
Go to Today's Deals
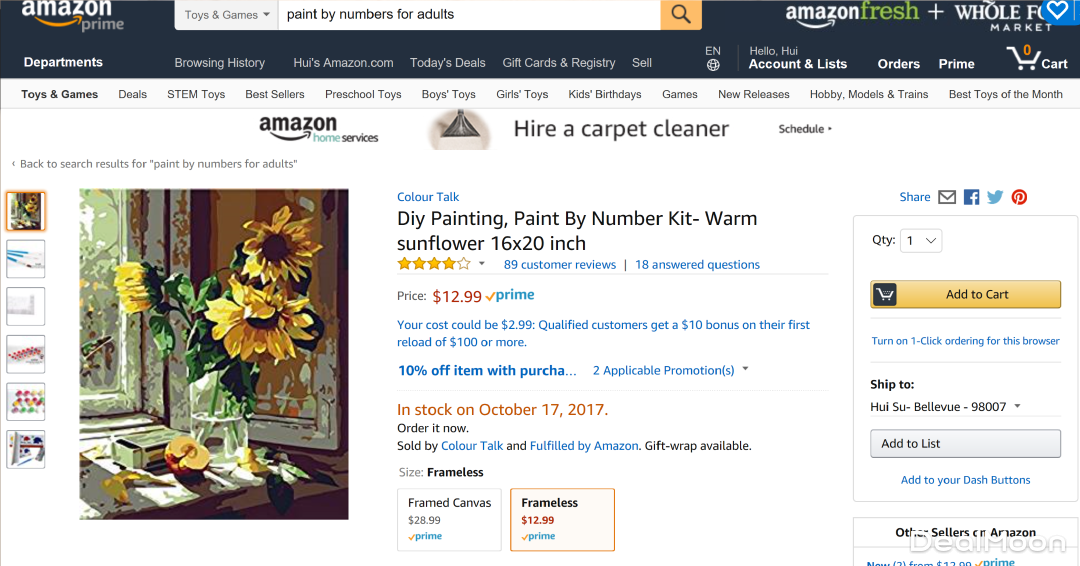pyautogui.click(x=447, y=62)
